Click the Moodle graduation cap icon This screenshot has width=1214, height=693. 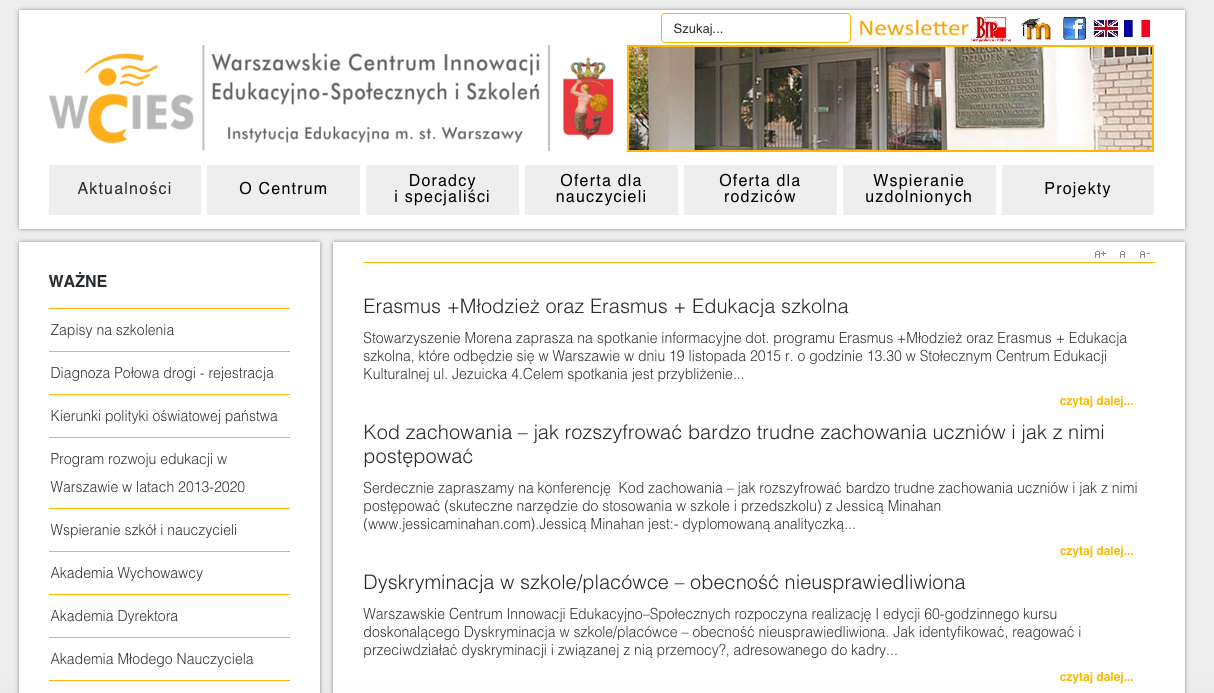click(1036, 28)
